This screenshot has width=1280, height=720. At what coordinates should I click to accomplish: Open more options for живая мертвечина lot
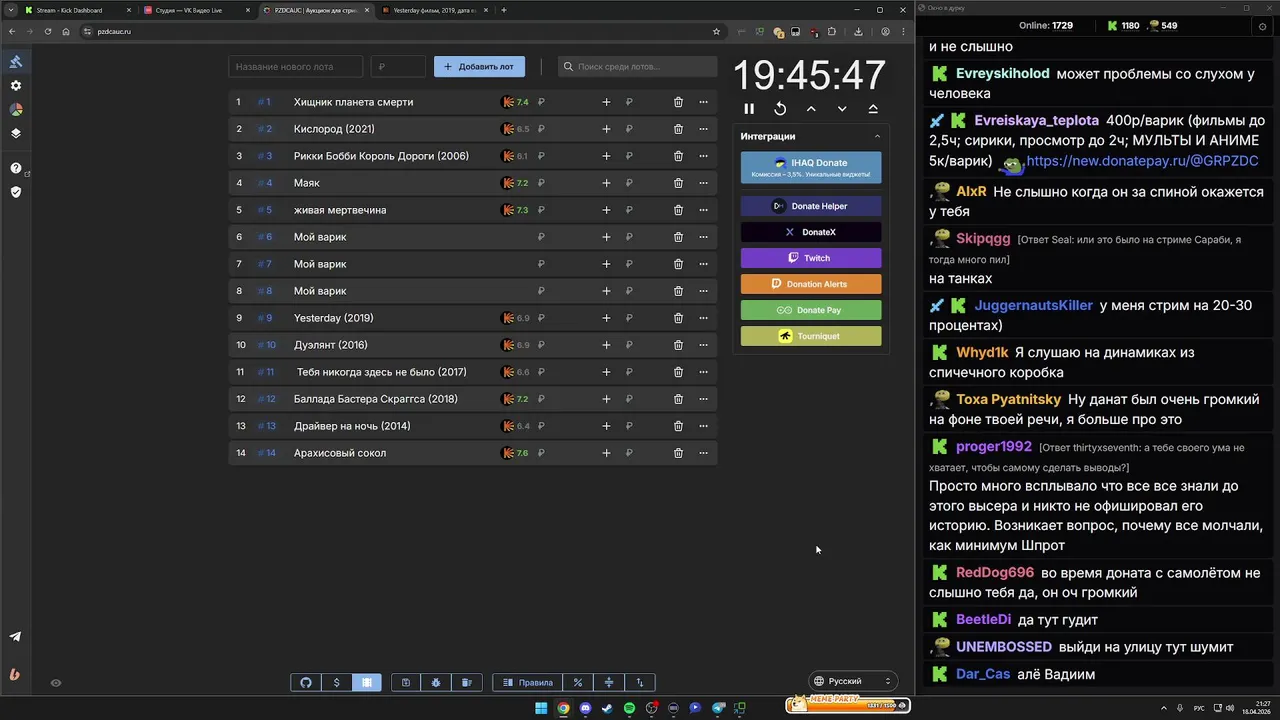703,210
